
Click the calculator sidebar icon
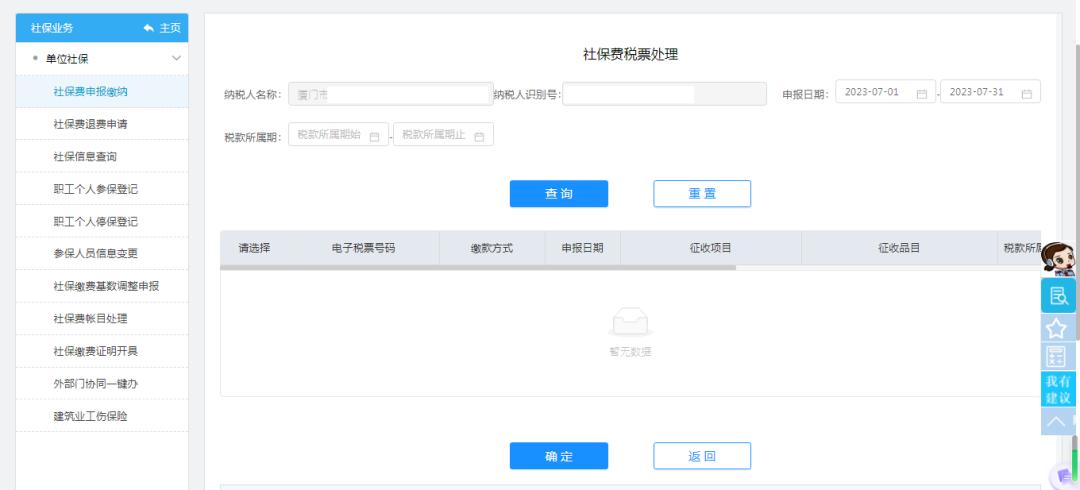point(1058,356)
